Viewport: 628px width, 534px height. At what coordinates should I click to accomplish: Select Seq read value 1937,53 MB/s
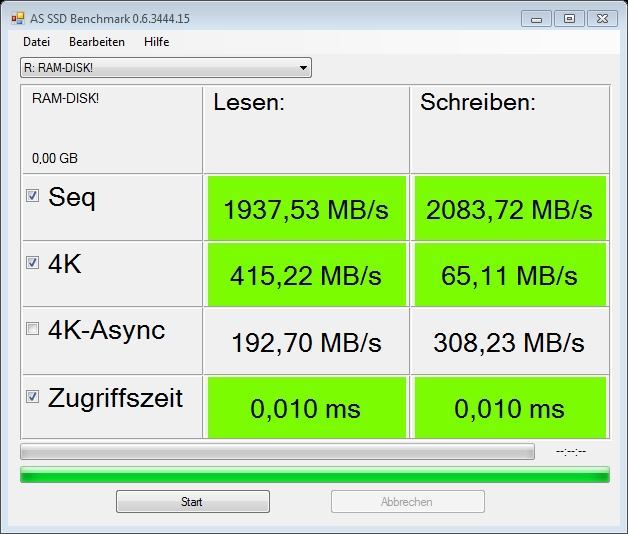pyautogui.click(x=306, y=210)
